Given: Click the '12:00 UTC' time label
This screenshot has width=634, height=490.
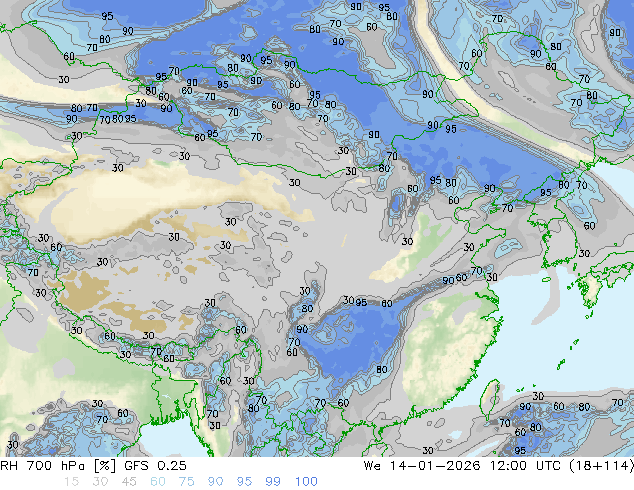Looking at the screenshot, I should coord(525,466).
